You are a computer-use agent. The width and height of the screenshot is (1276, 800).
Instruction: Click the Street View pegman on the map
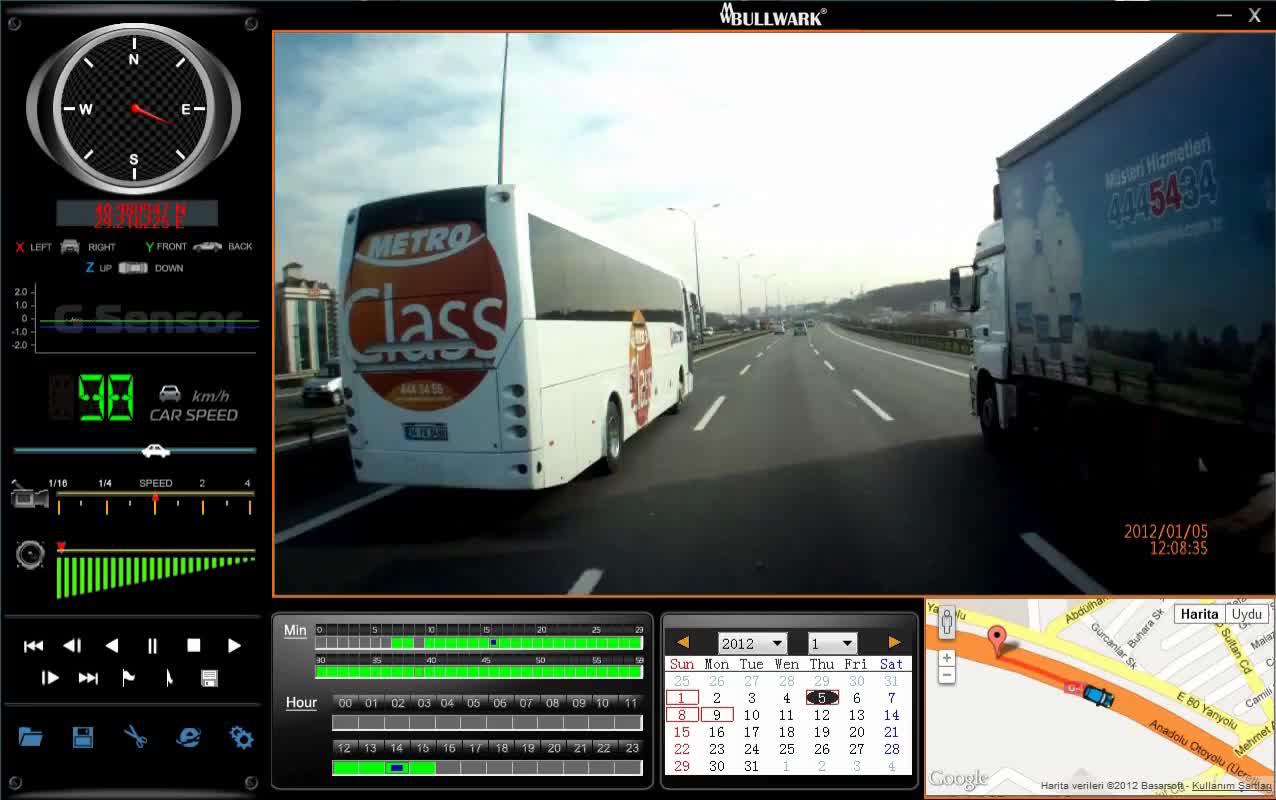(x=946, y=622)
